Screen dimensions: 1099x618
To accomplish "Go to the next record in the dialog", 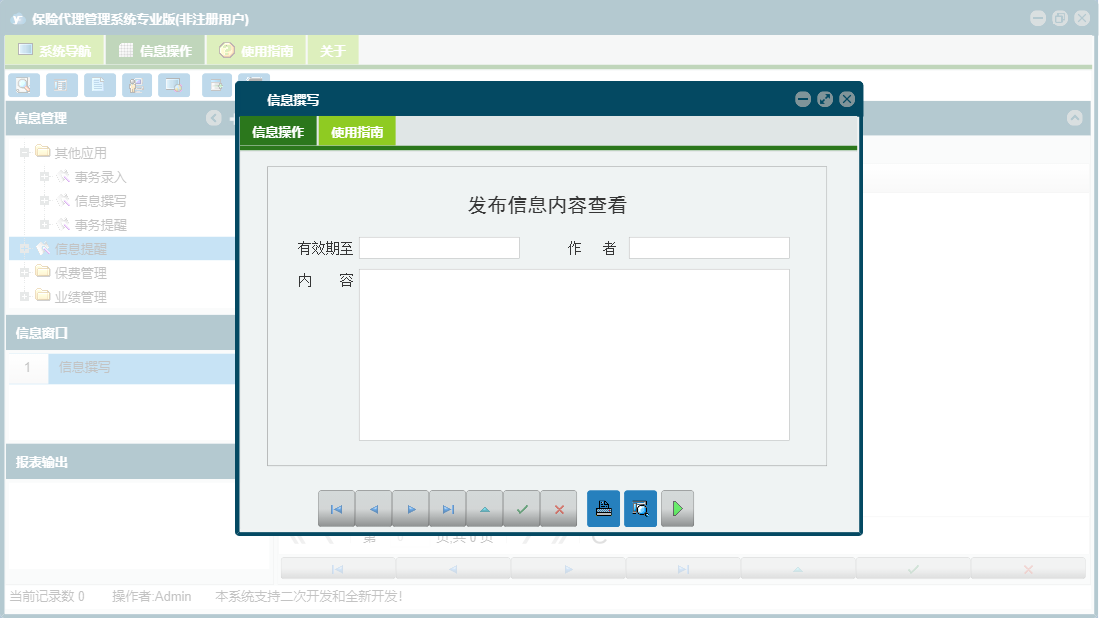I will pos(411,509).
